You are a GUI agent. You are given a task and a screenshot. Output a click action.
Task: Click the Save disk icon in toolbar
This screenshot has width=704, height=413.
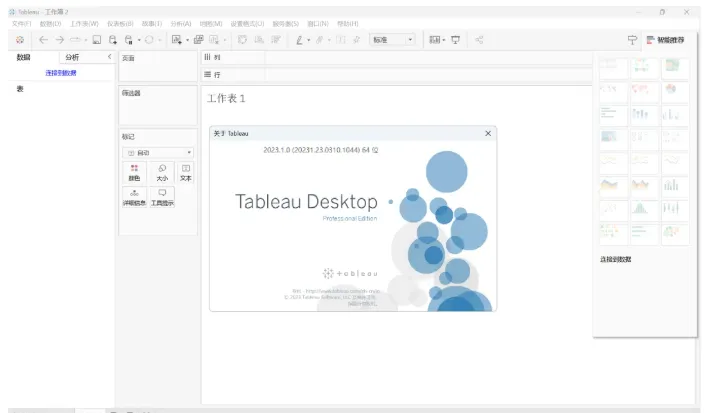(x=97, y=40)
